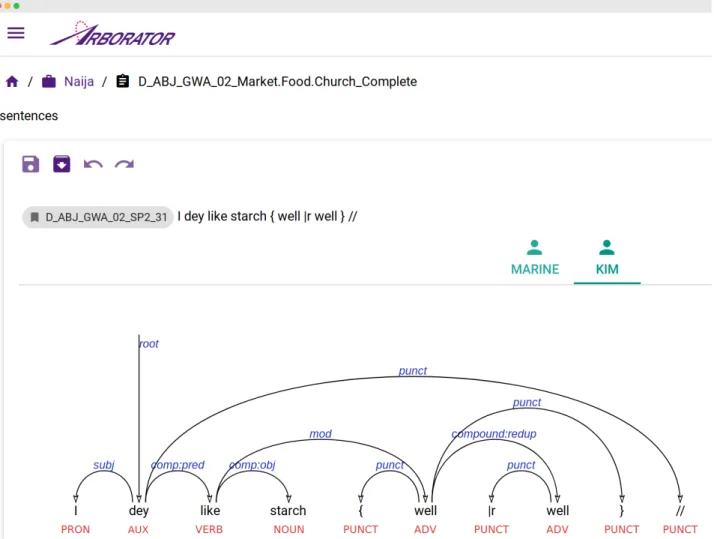Click the bookmark icon in sentence chip
Image resolution: width=714 pixels, height=539 pixels.
pyautogui.click(x=34, y=217)
